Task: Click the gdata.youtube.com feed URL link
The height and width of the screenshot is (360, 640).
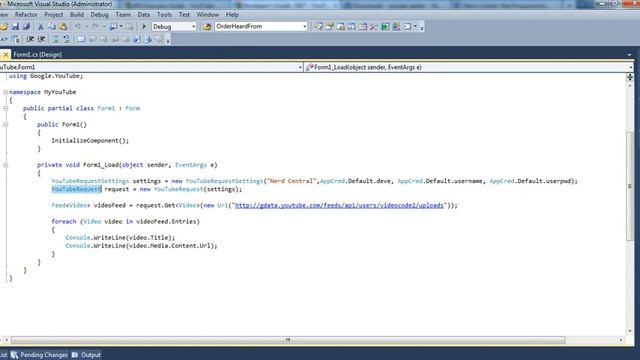Action: click(339, 205)
